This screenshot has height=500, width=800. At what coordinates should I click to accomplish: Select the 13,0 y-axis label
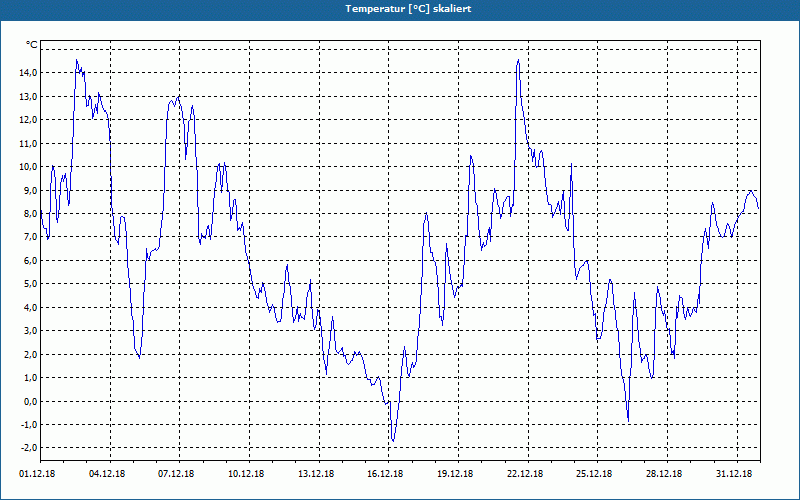[x=28, y=96]
